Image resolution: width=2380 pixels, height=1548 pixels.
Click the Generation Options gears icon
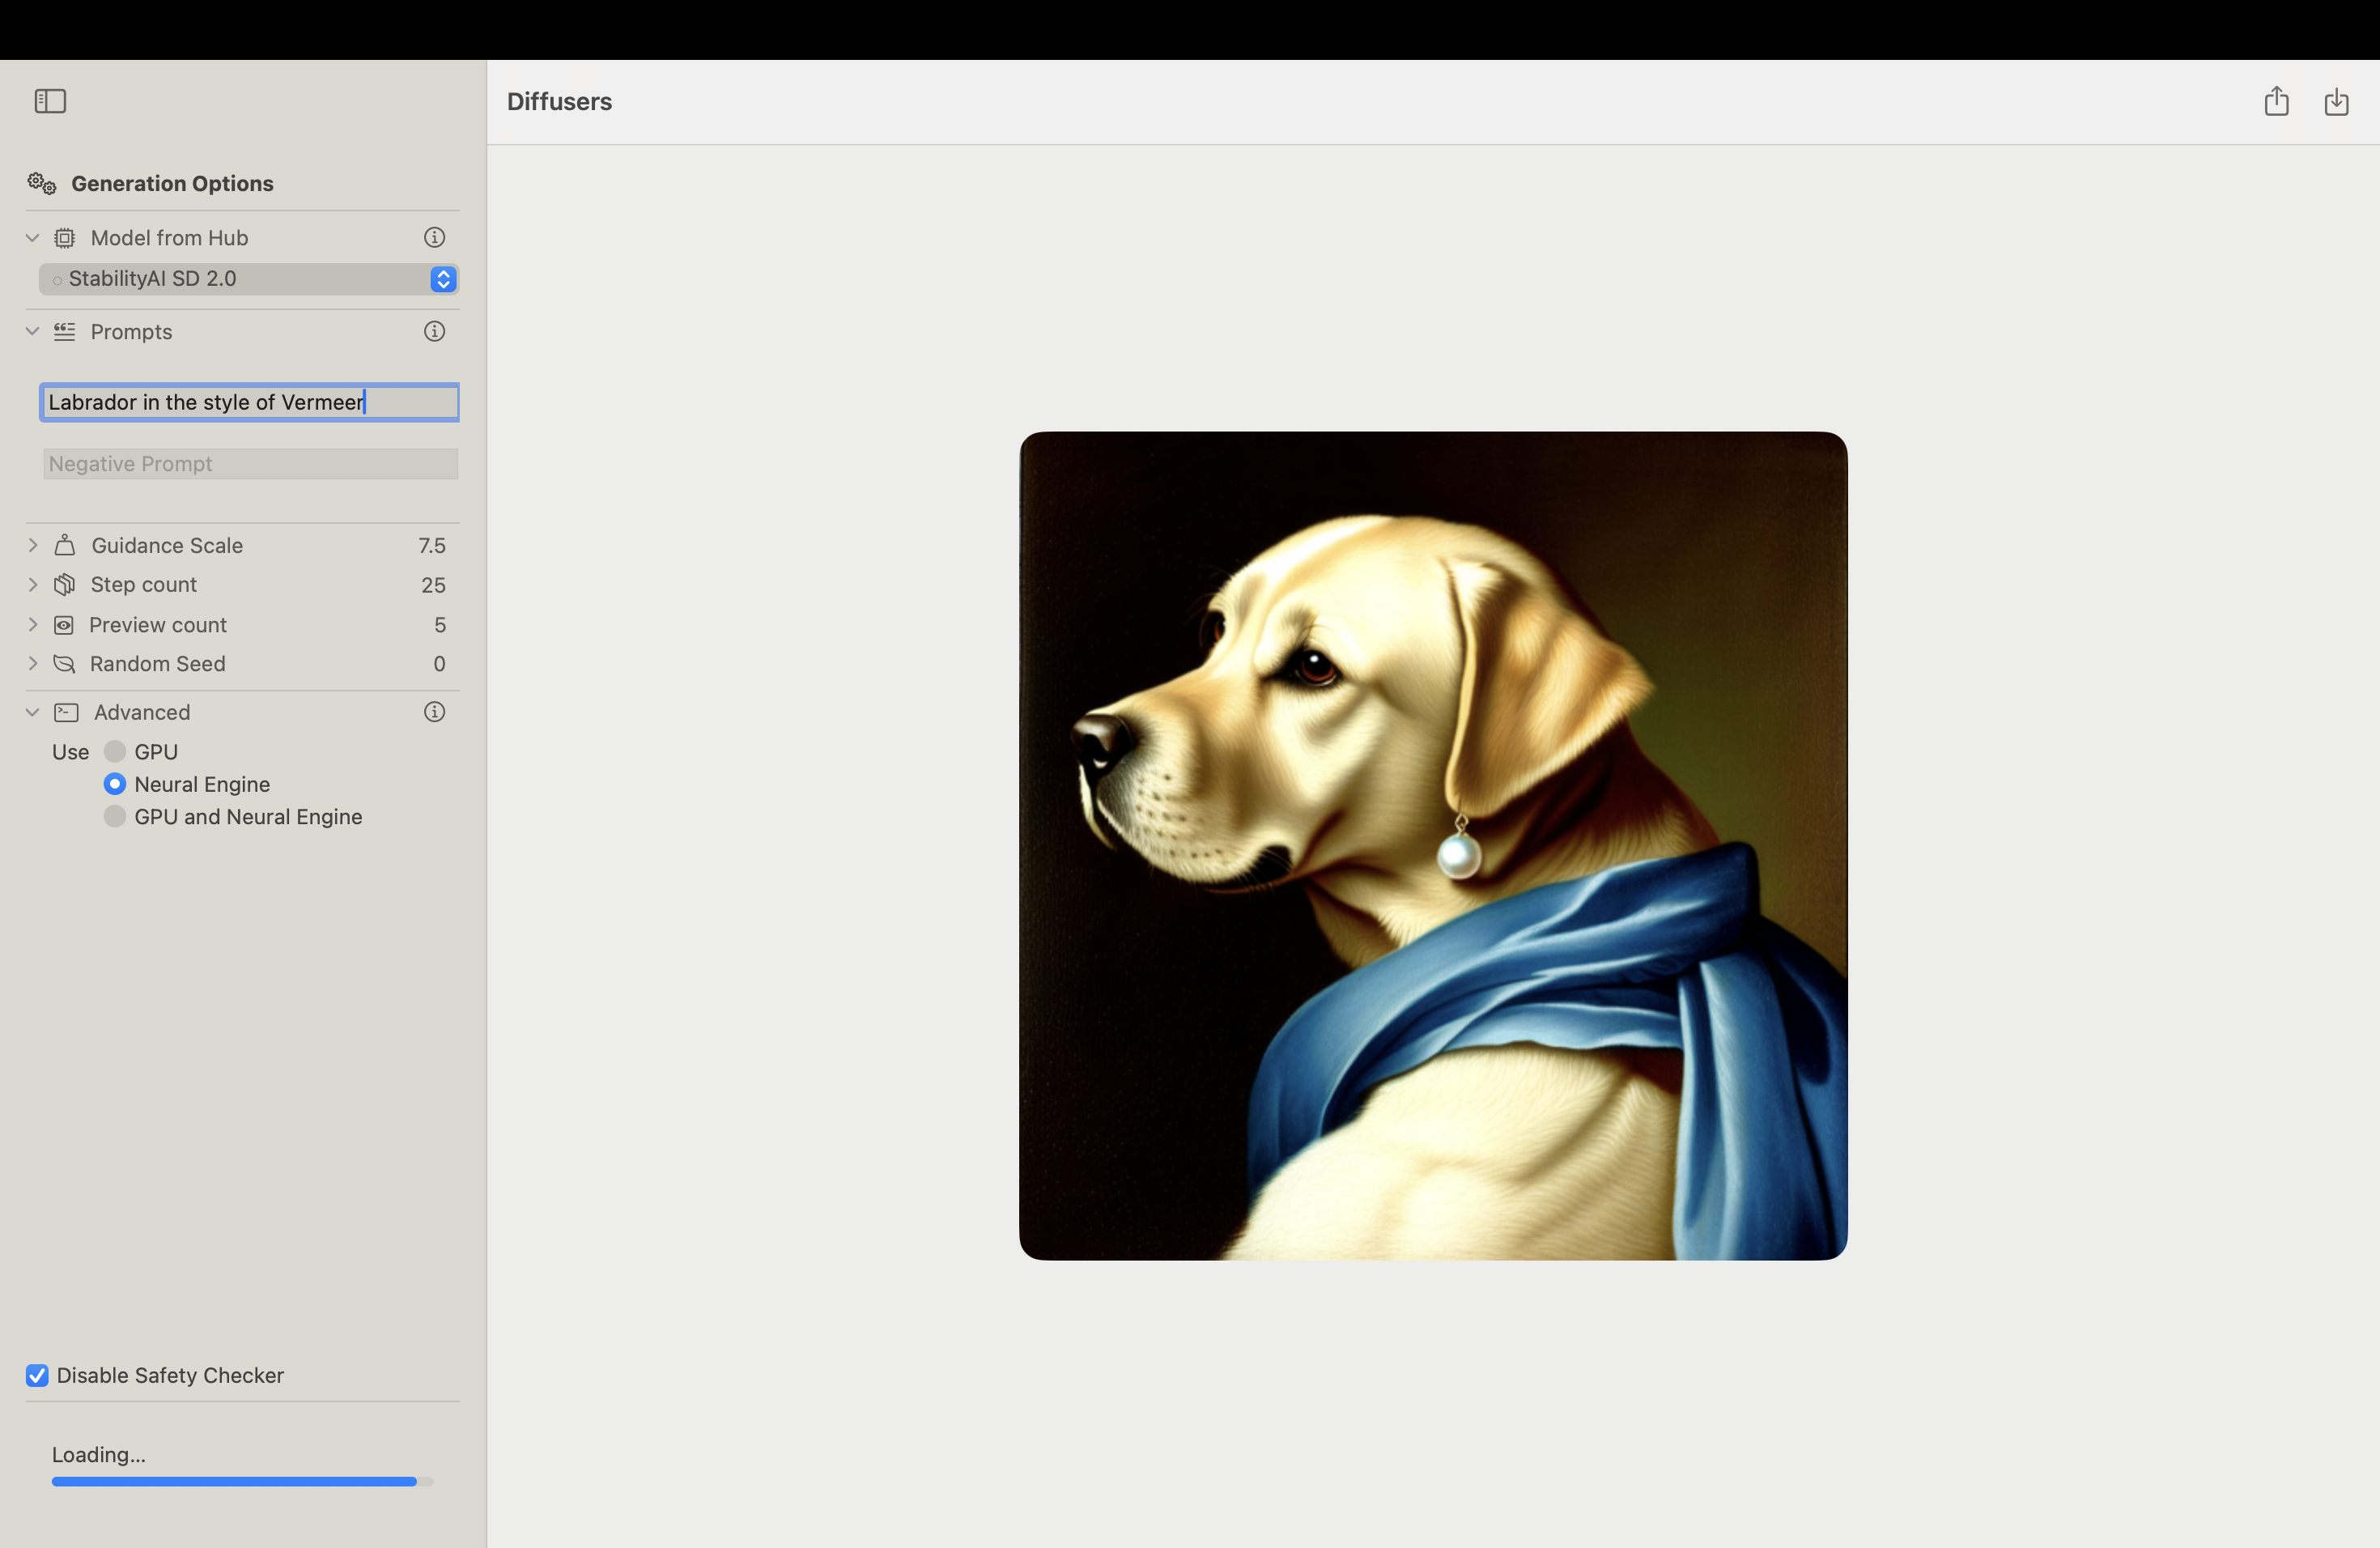click(42, 183)
